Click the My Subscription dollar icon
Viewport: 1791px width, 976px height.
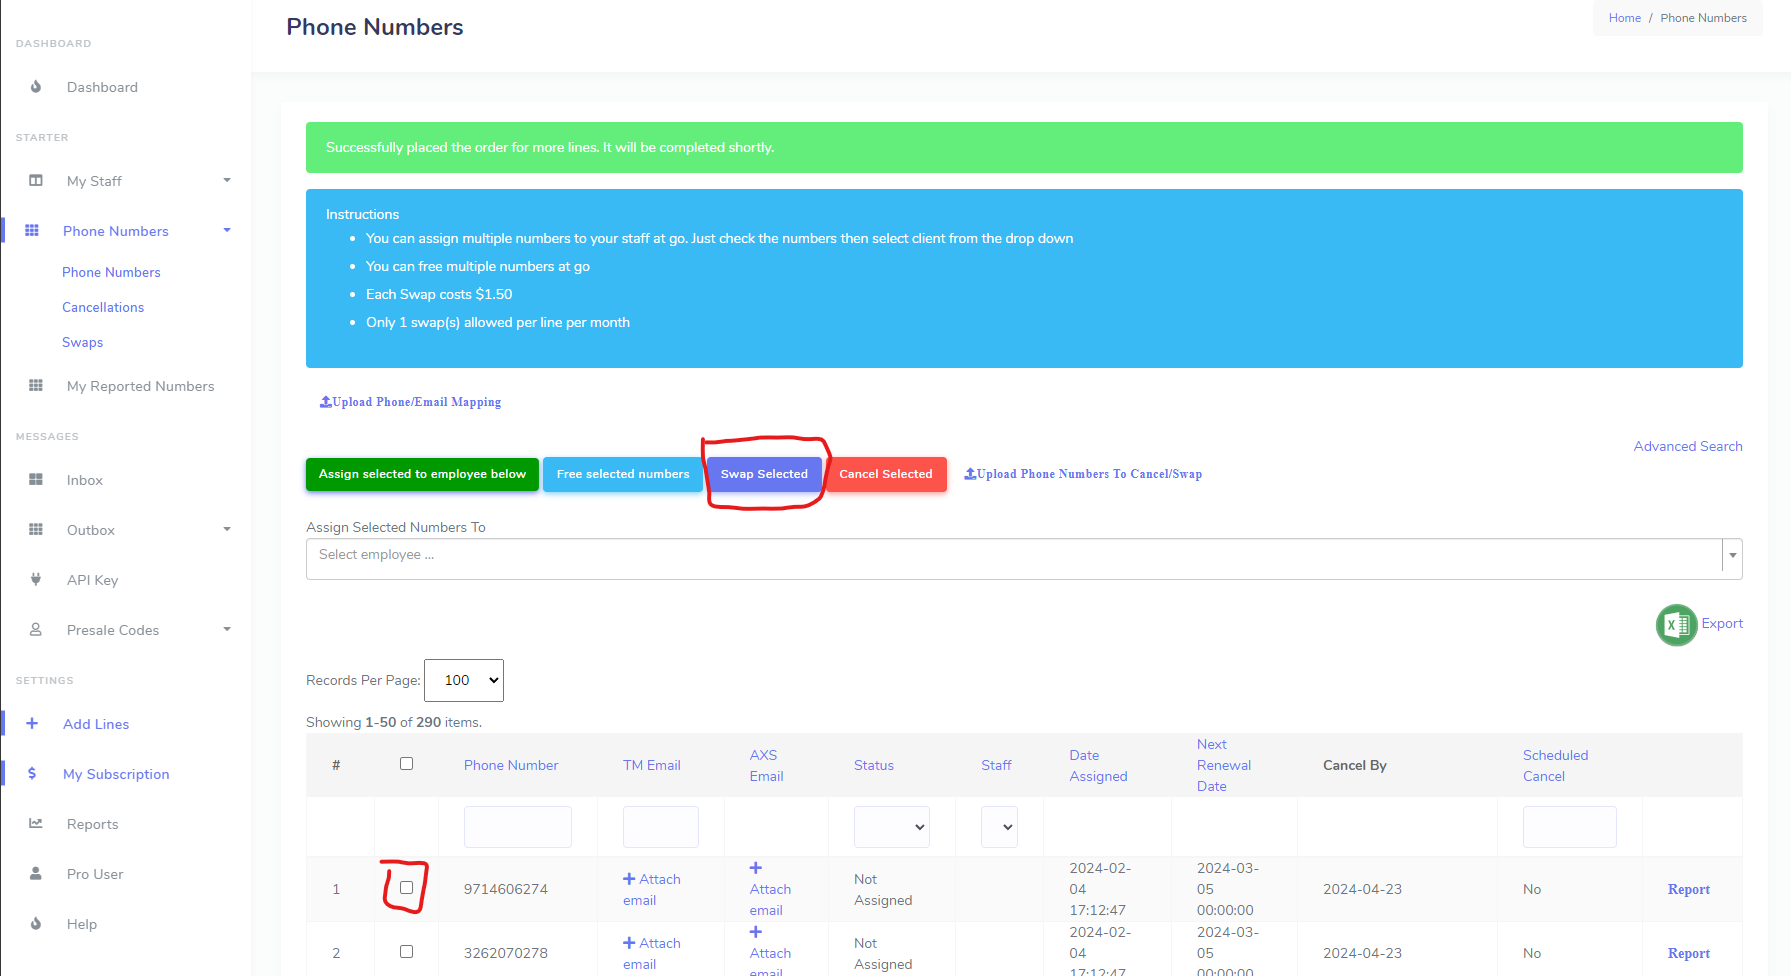coord(32,774)
